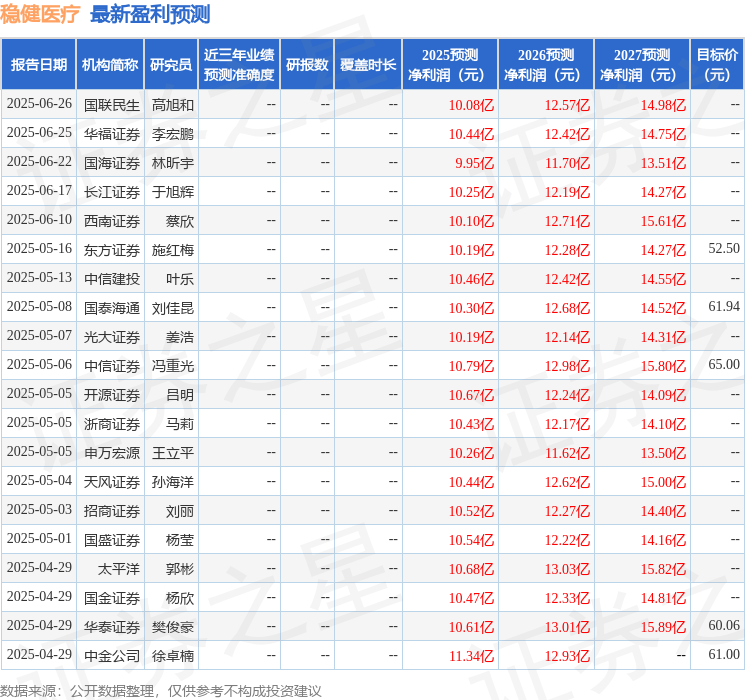Click the target price 65.00
The width and height of the screenshot is (745, 700).
pos(724,364)
